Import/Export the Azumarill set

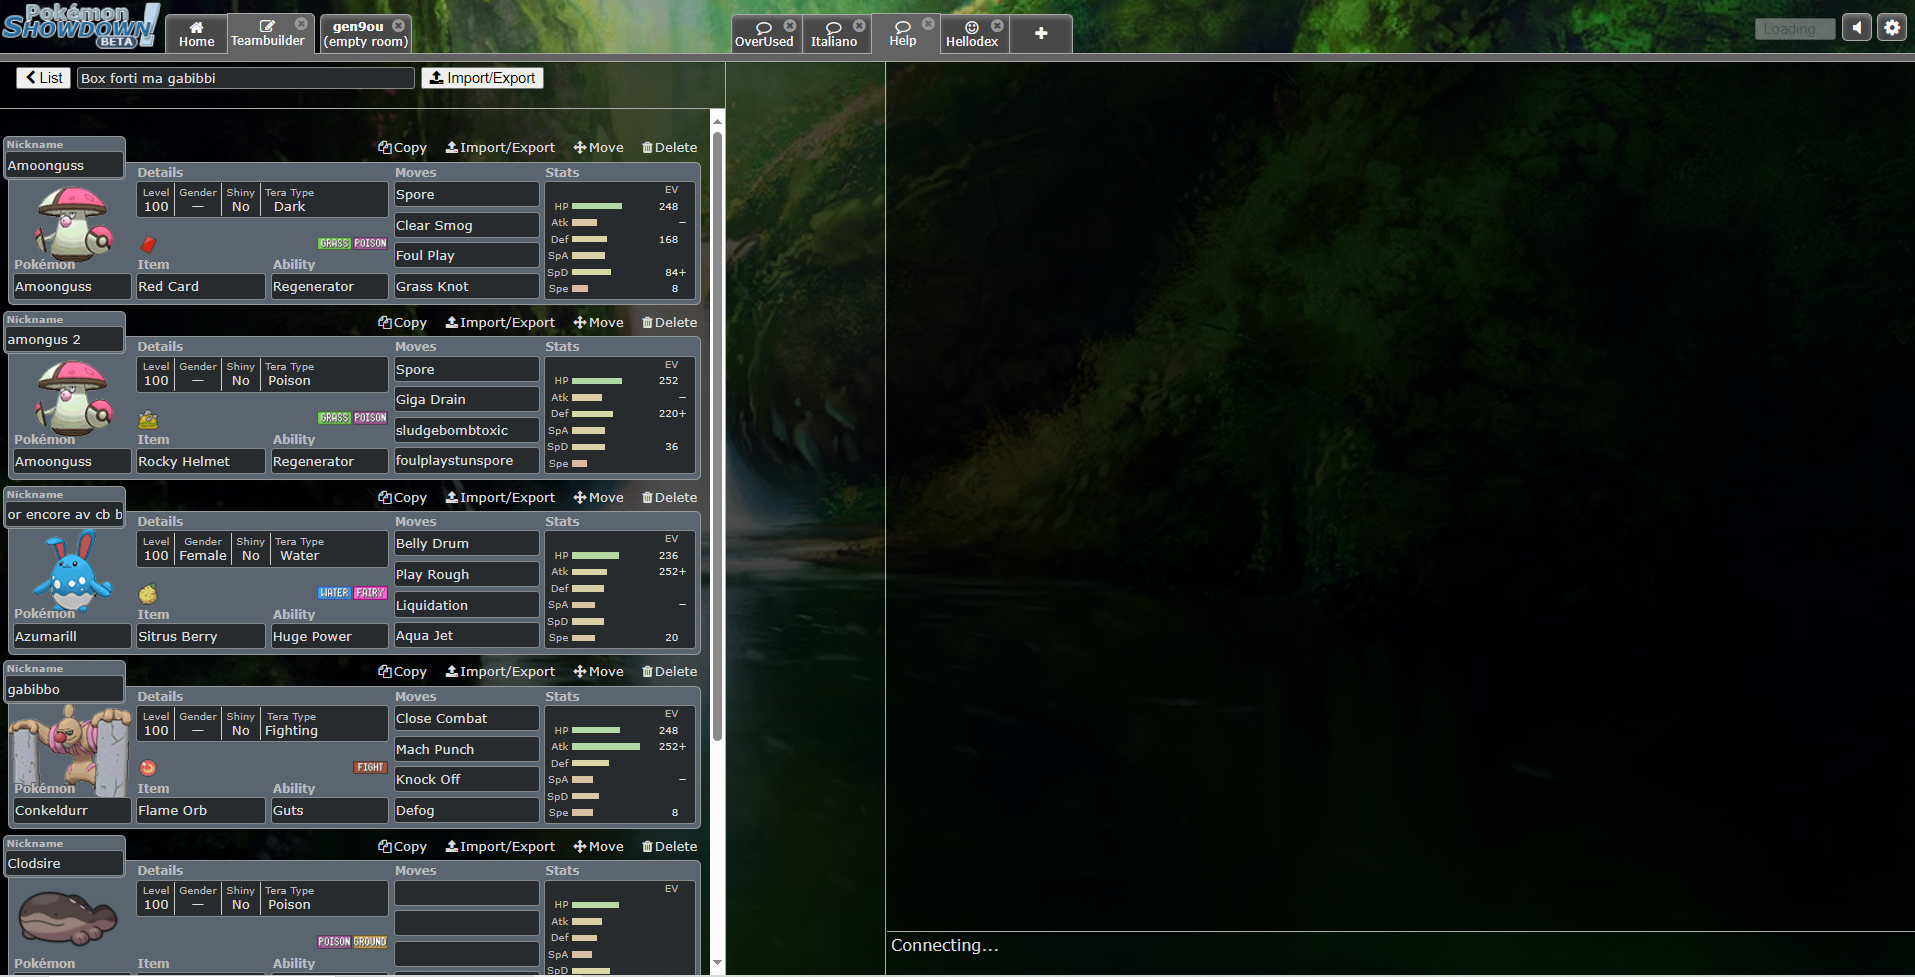click(500, 498)
